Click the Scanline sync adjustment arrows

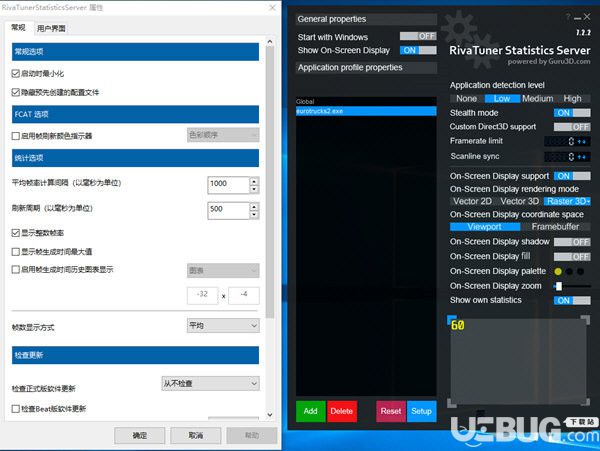point(582,157)
